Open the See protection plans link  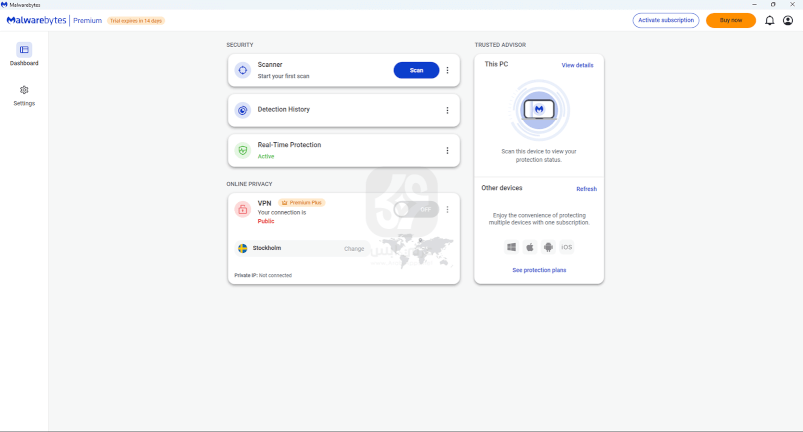click(539, 270)
